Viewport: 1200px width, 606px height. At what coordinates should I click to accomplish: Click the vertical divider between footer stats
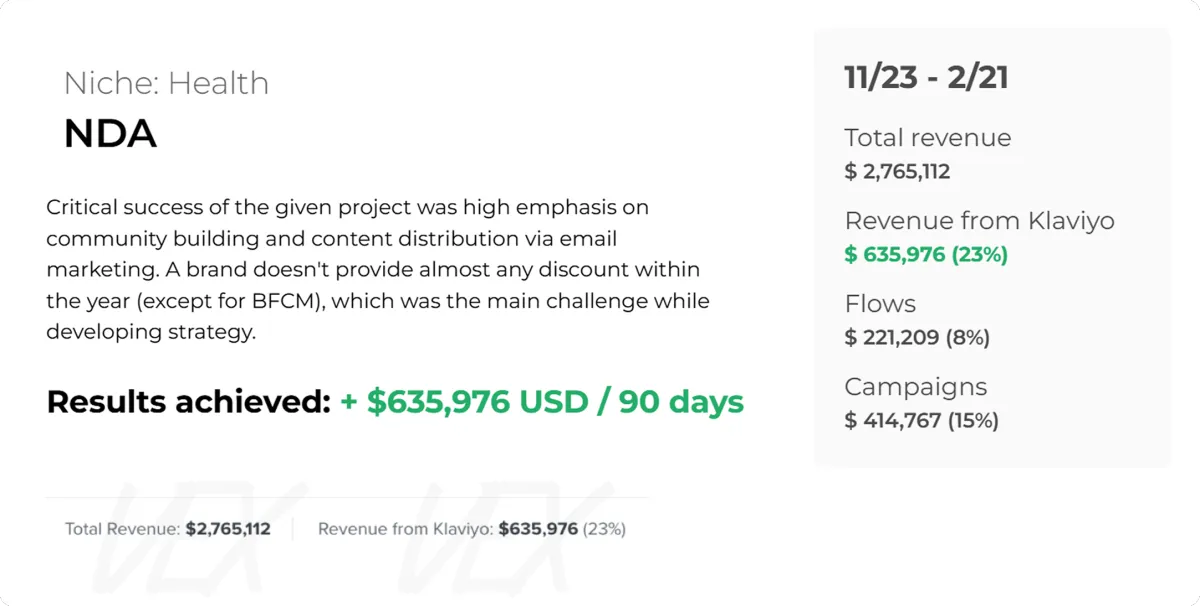293,529
